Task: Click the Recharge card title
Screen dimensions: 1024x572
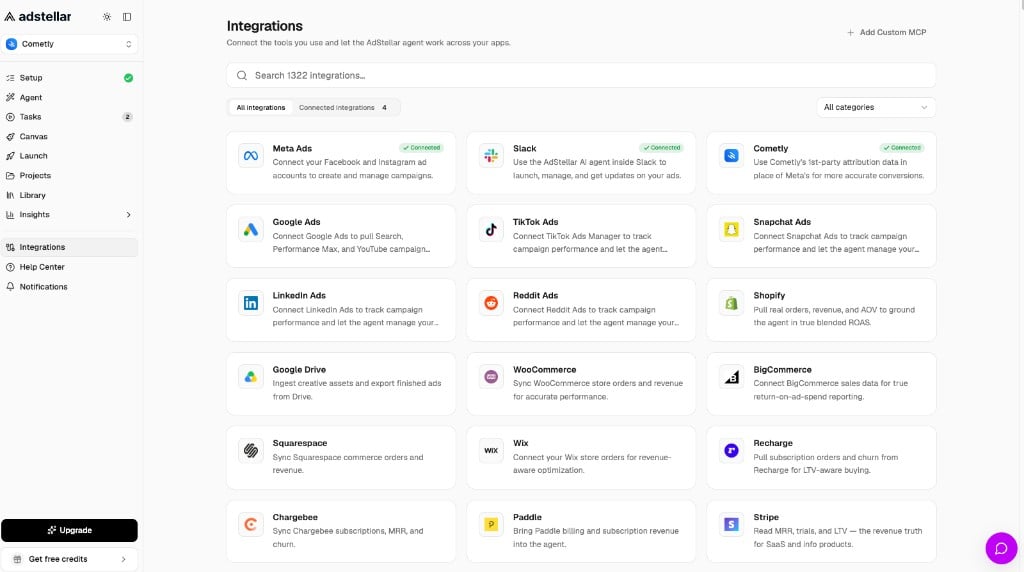Action: click(x=773, y=443)
